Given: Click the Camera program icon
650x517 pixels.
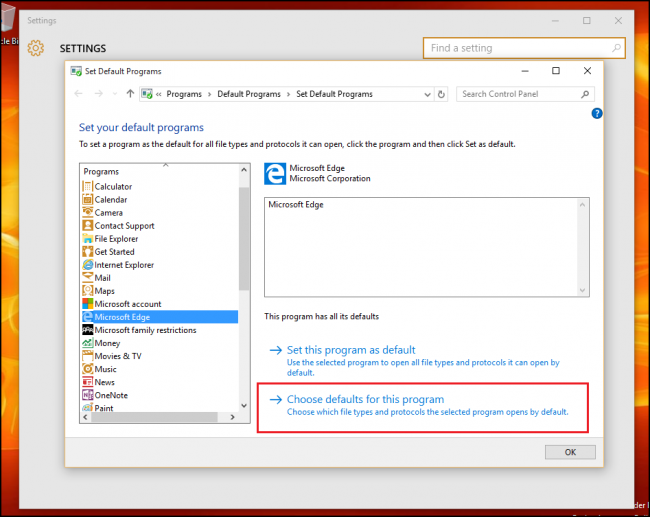Looking at the screenshot, I should pos(87,212).
